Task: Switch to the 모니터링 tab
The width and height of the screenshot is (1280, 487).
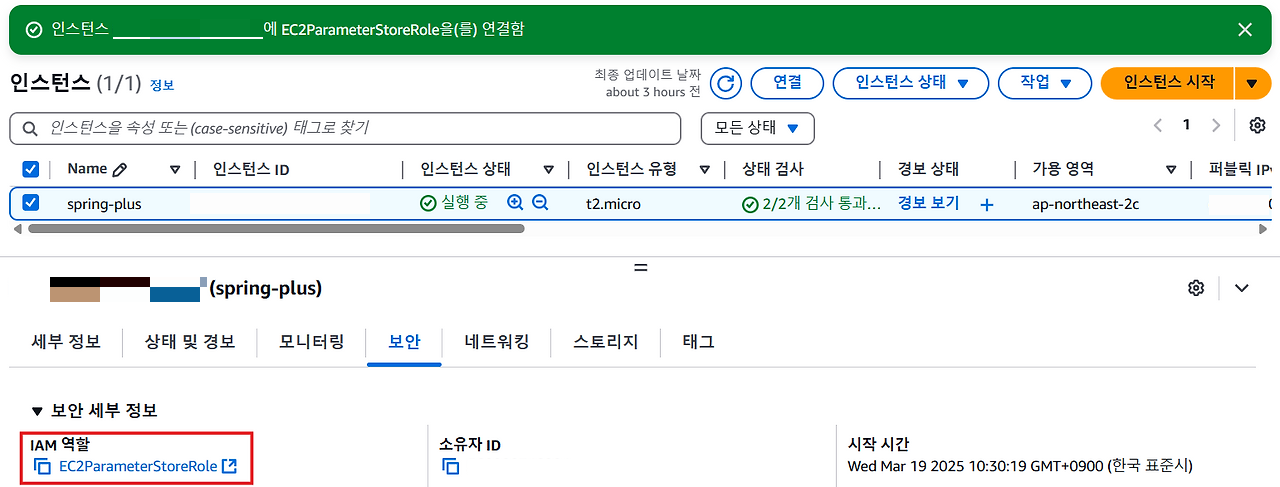Action: point(312,342)
